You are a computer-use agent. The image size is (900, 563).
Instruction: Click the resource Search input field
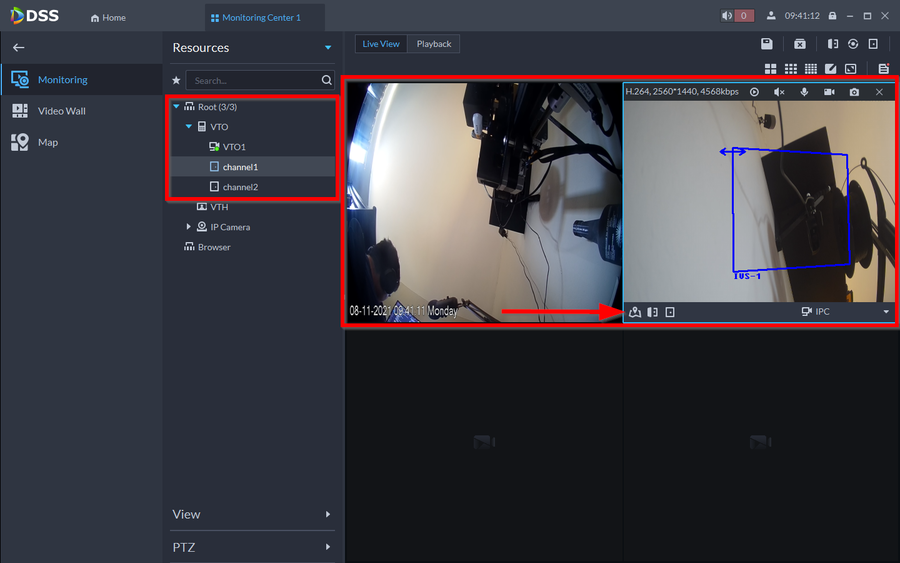click(255, 80)
